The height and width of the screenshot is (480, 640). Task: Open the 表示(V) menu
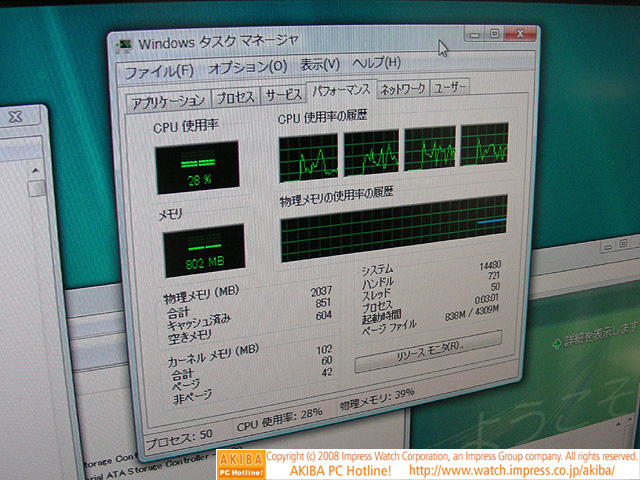click(319, 65)
